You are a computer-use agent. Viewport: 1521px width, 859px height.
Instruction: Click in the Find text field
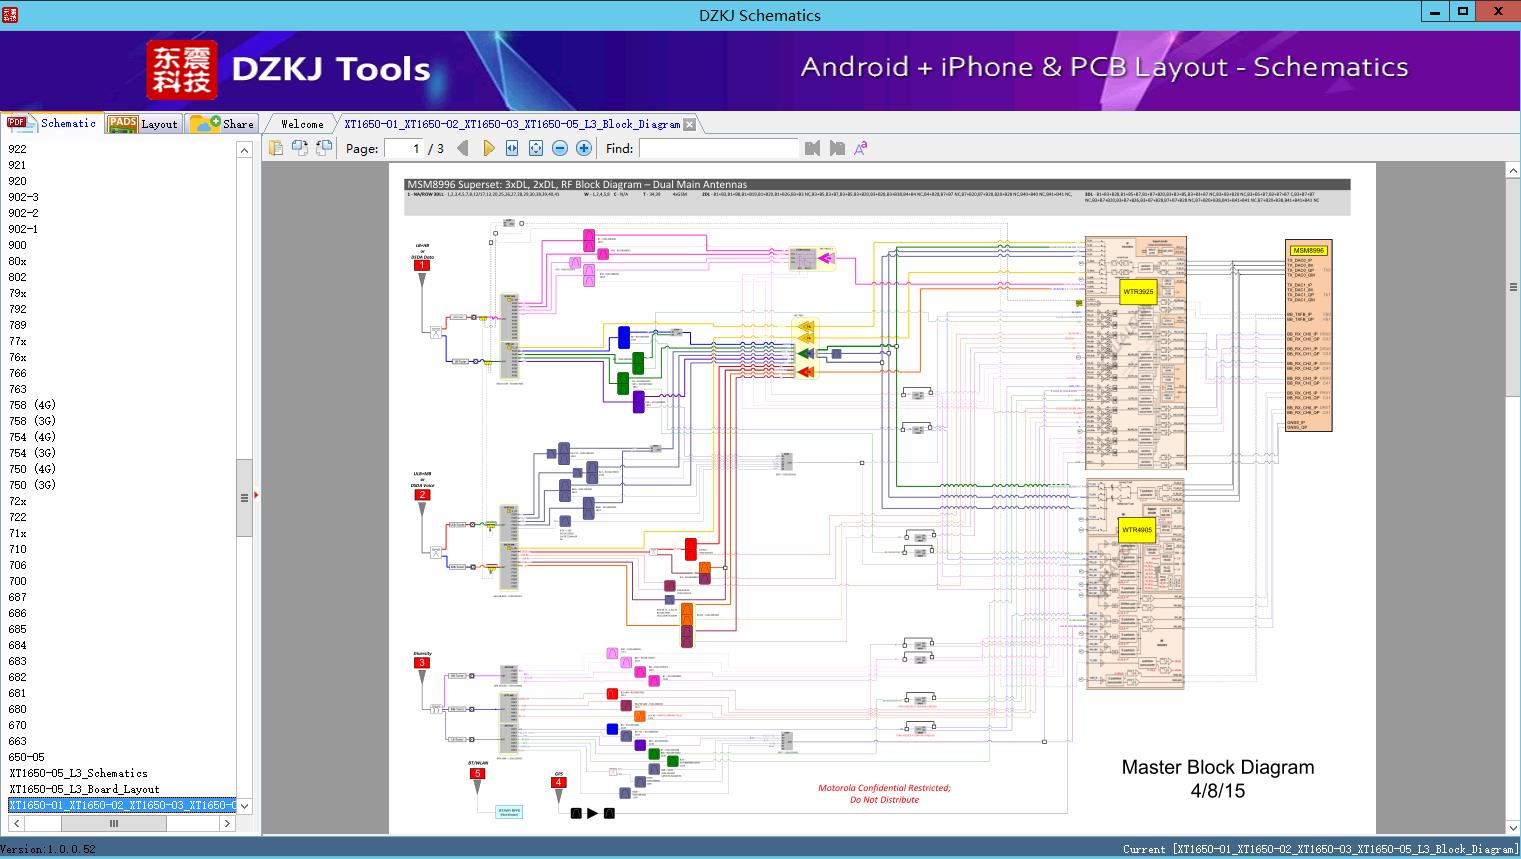[719, 148]
